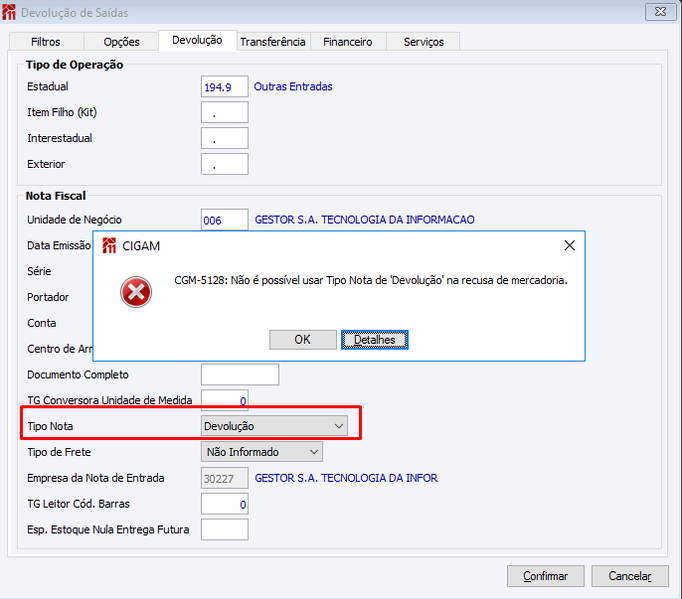The height and width of the screenshot is (599, 682).
Task: Select the Devolução tab
Action: tap(197, 40)
